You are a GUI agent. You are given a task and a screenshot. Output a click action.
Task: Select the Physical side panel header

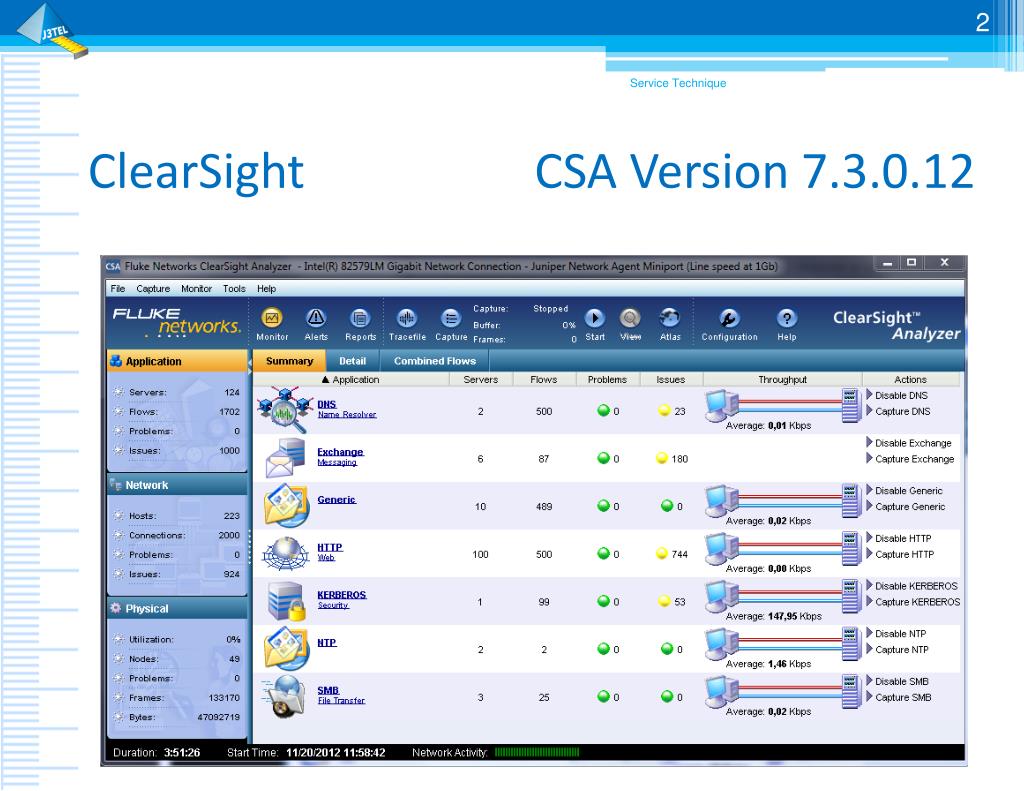(x=177, y=608)
